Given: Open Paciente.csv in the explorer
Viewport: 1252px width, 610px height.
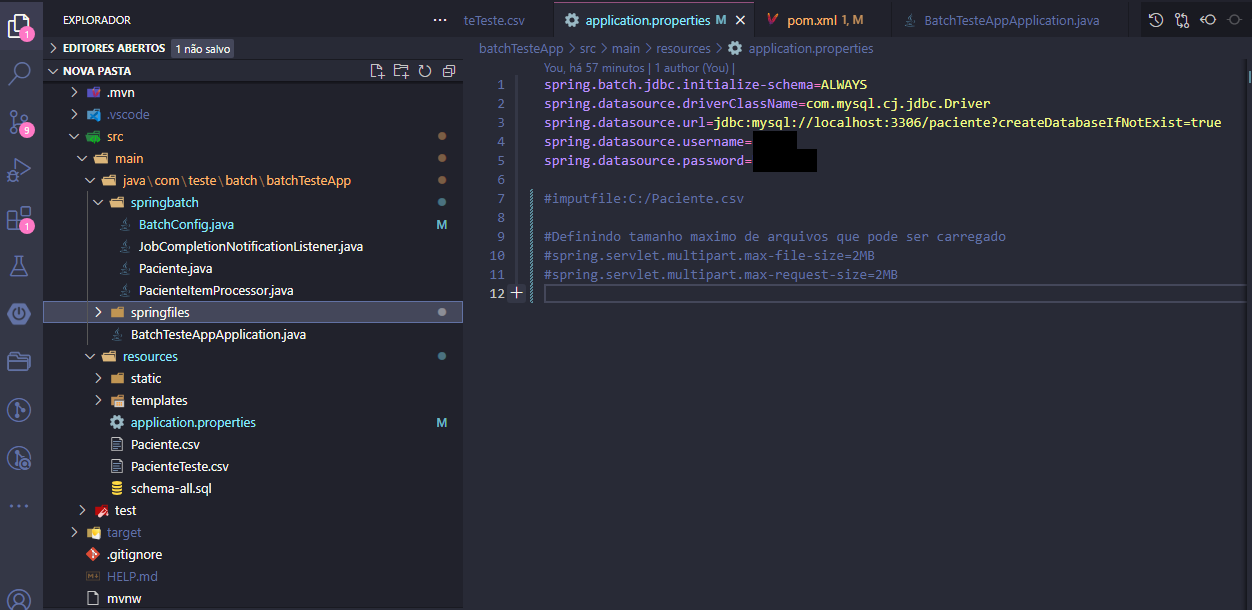Looking at the screenshot, I should point(165,444).
